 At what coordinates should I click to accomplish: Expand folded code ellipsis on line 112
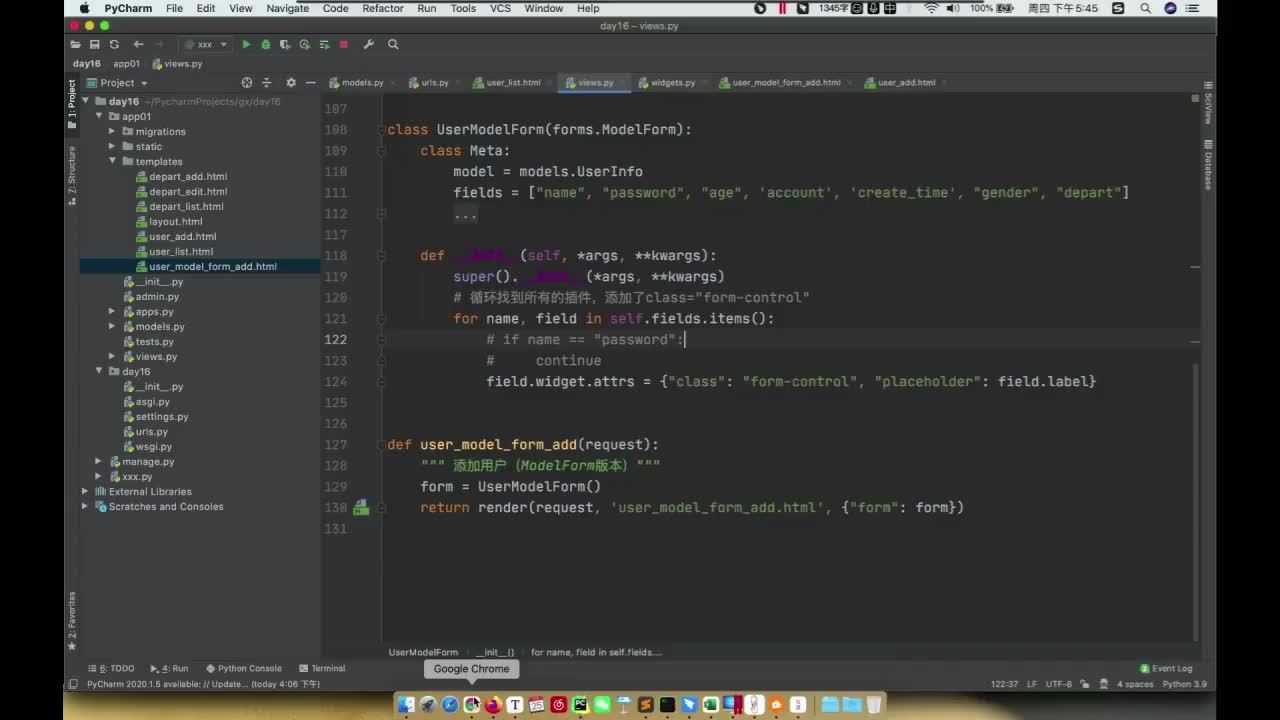click(x=465, y=214)
